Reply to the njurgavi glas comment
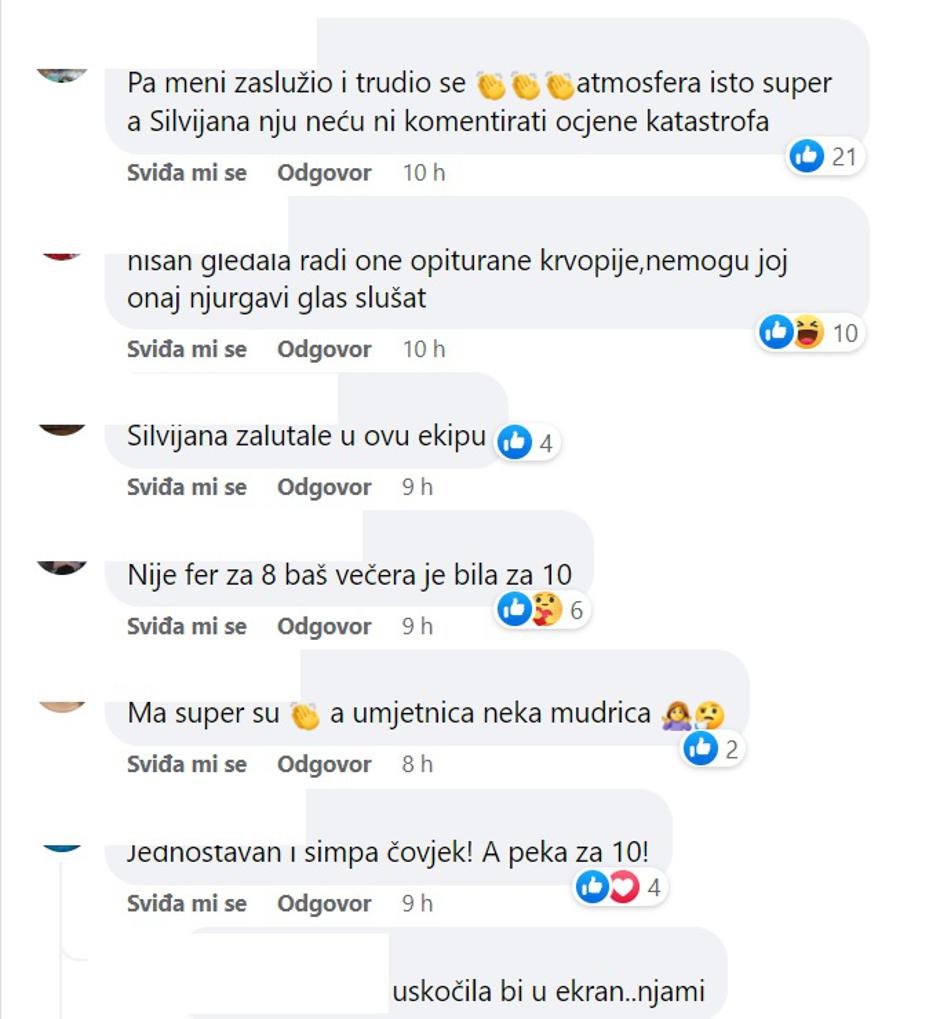Viewport: 940px width, 1019px height. tap(324, 350)
